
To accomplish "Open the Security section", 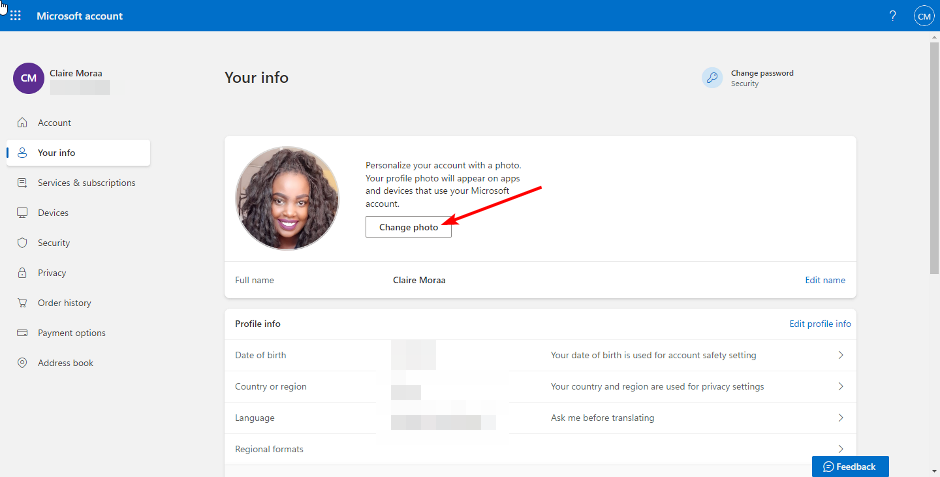I will [x=53, y=242].
